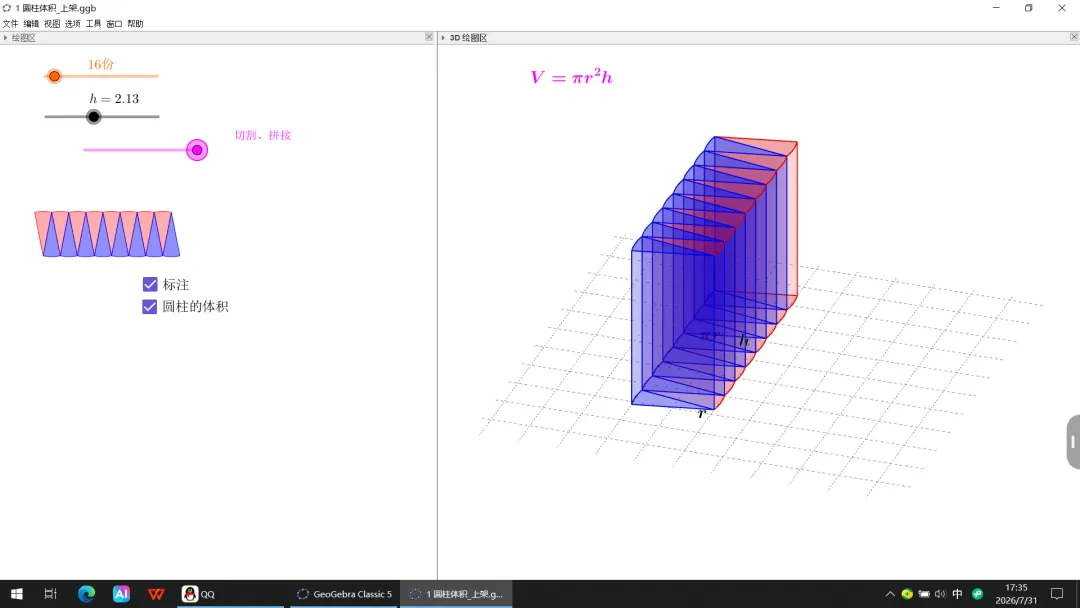Open the 视图 menu
Screen dimensions: 1080x608
coord(52,23)
